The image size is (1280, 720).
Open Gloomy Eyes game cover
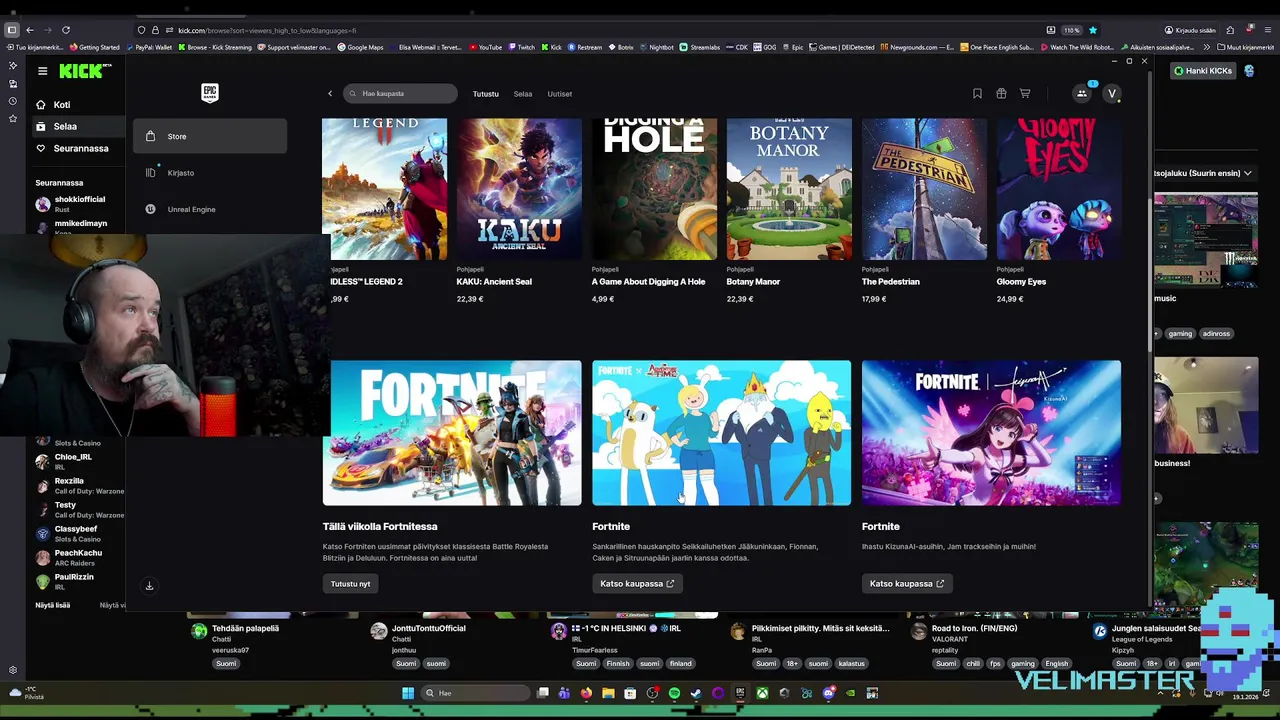coord(1059,189)
